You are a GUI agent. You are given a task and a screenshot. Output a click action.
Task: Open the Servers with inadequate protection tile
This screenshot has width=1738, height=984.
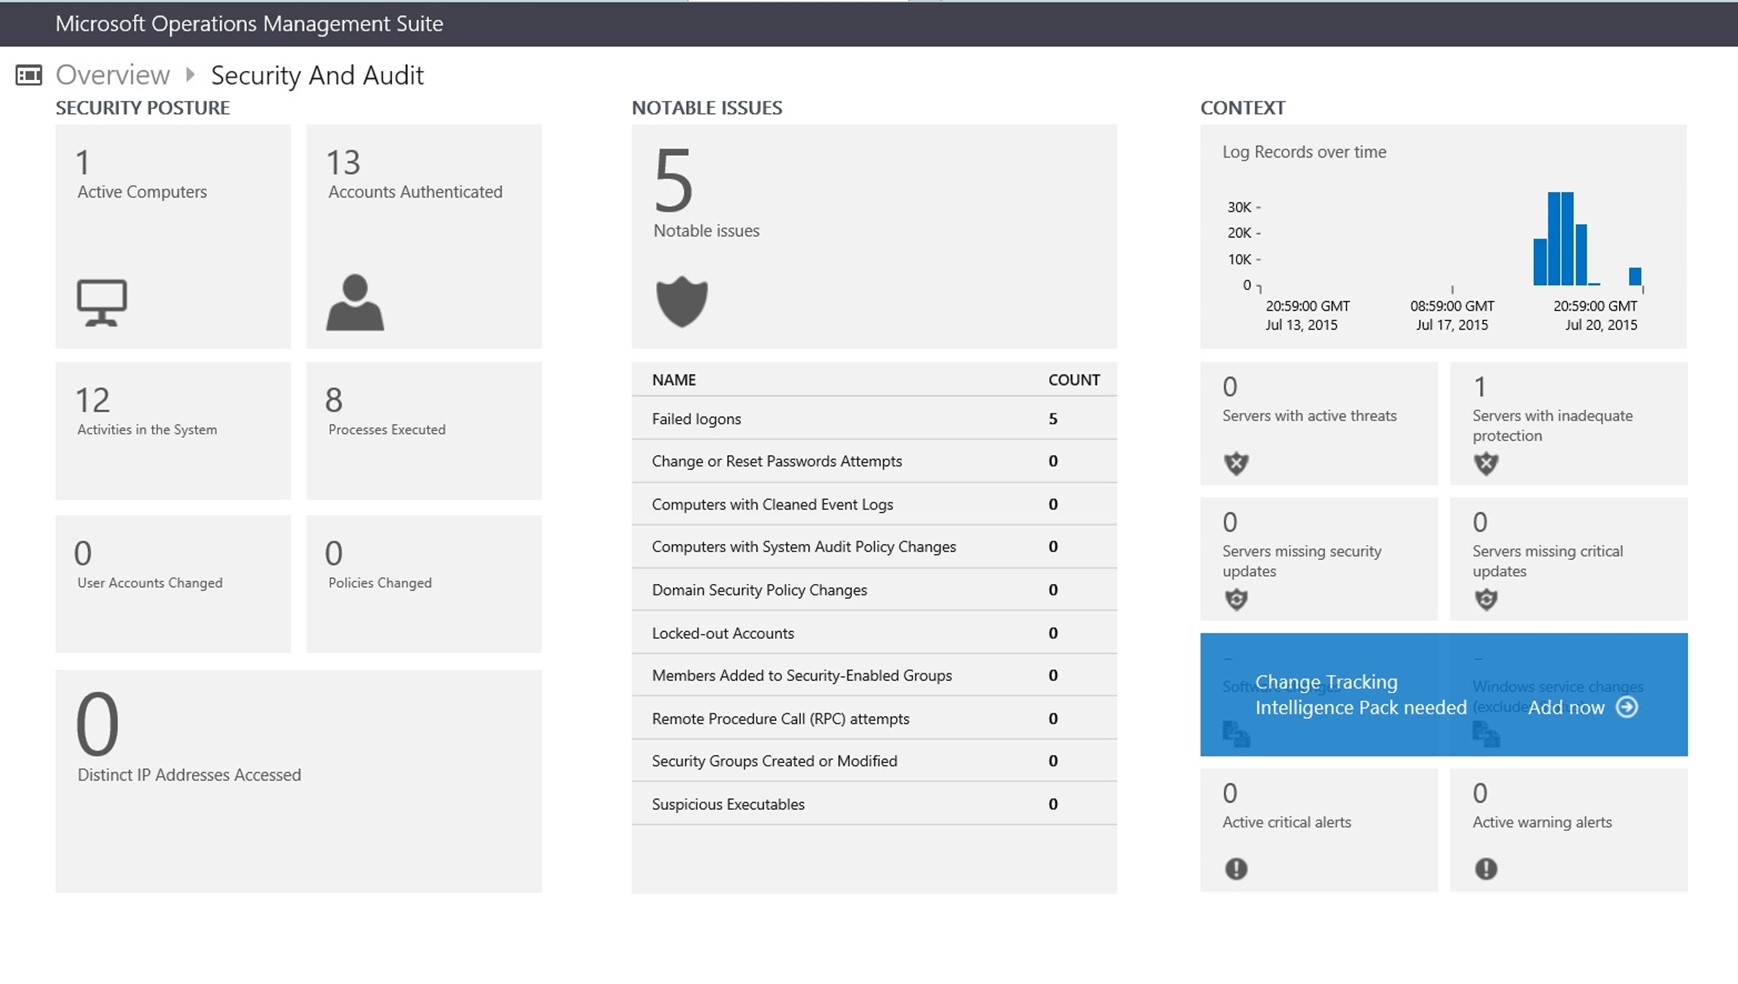pos(1569,424)
